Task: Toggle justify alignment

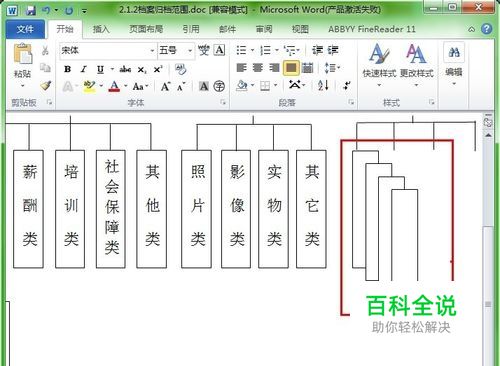Action: pos(291,68)
